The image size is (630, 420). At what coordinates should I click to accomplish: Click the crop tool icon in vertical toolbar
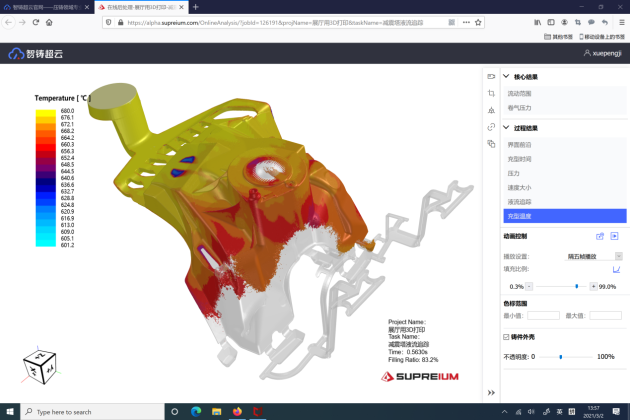point(491,93)
